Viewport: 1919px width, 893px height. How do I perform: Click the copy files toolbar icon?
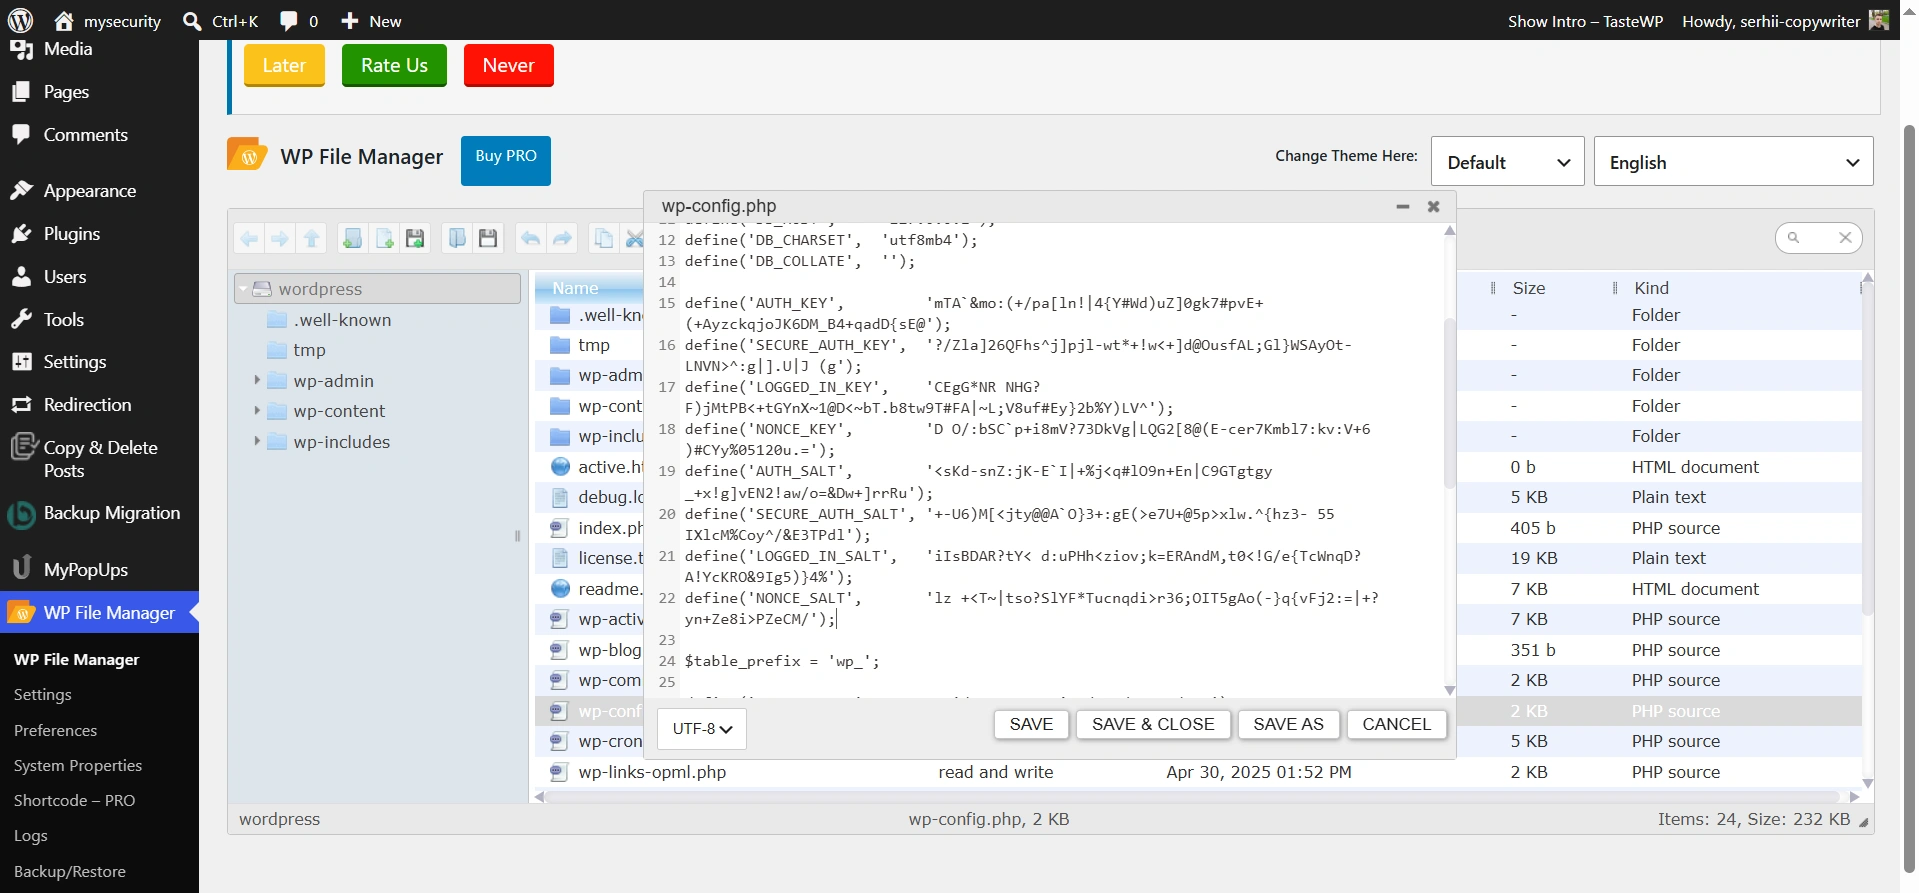pos(603,238)
